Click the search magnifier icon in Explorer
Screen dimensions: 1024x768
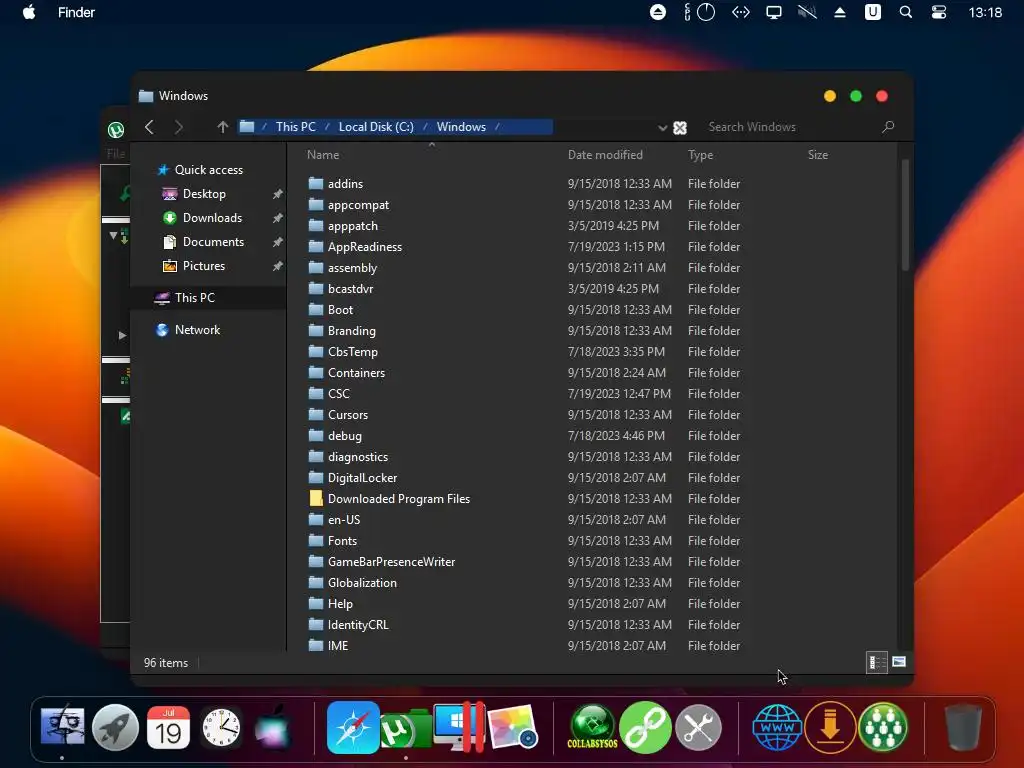coord(888,127)
